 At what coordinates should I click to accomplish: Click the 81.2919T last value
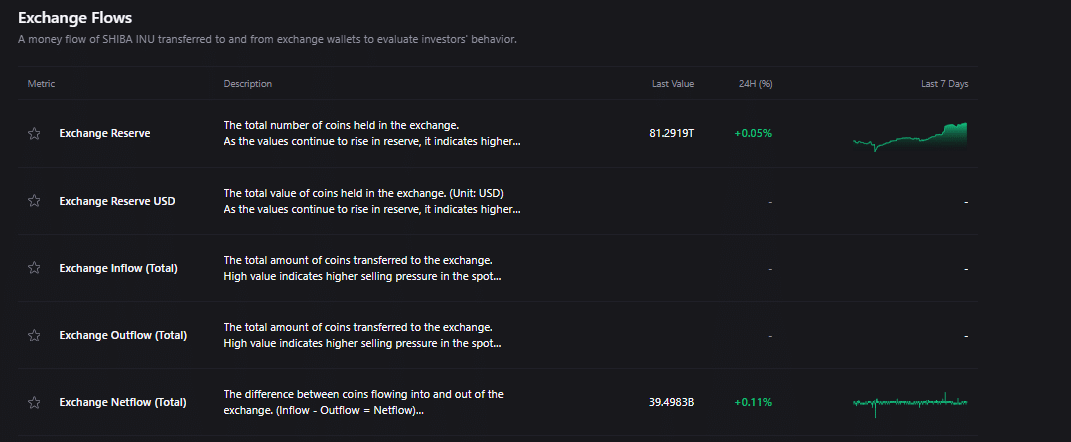[671, 133]
